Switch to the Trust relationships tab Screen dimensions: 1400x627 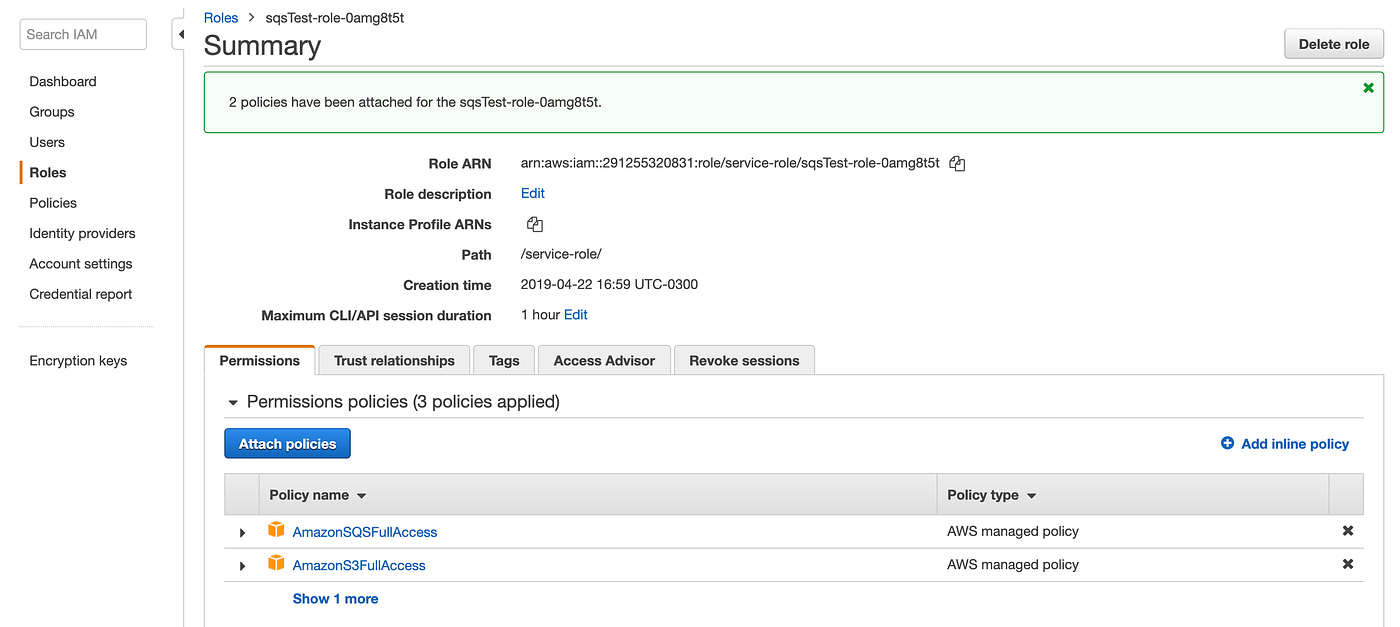click(x=394, y=360)
